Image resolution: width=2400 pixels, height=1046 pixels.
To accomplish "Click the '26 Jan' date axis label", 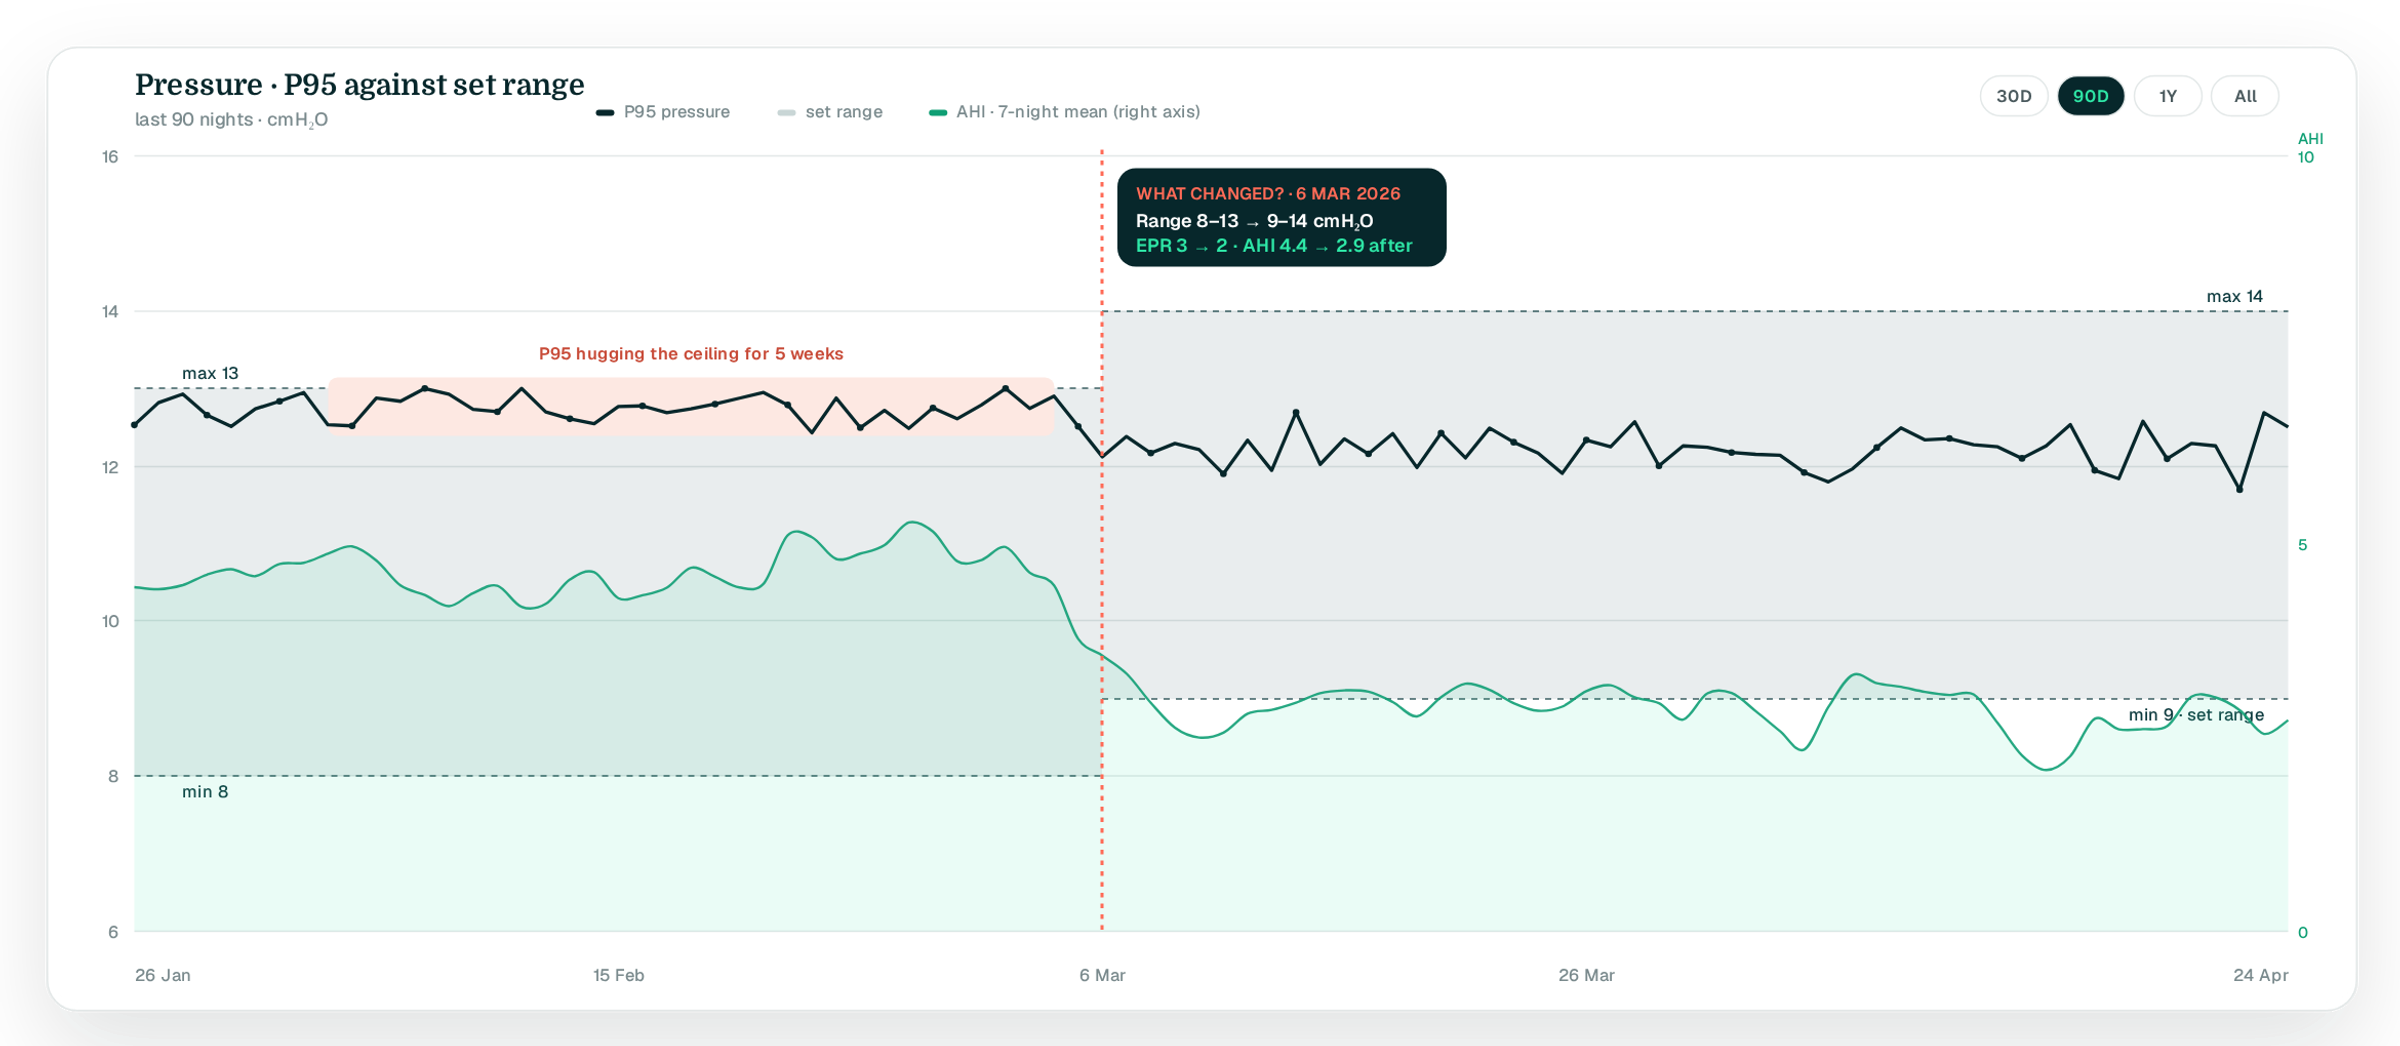I will (x=163, y=975).
